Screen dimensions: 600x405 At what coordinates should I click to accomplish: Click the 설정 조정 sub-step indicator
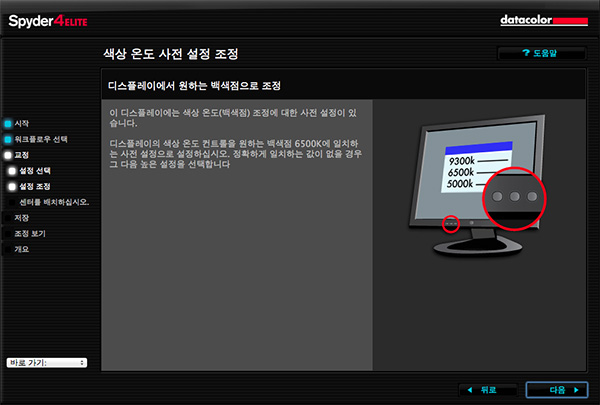(x=13, y=186)
